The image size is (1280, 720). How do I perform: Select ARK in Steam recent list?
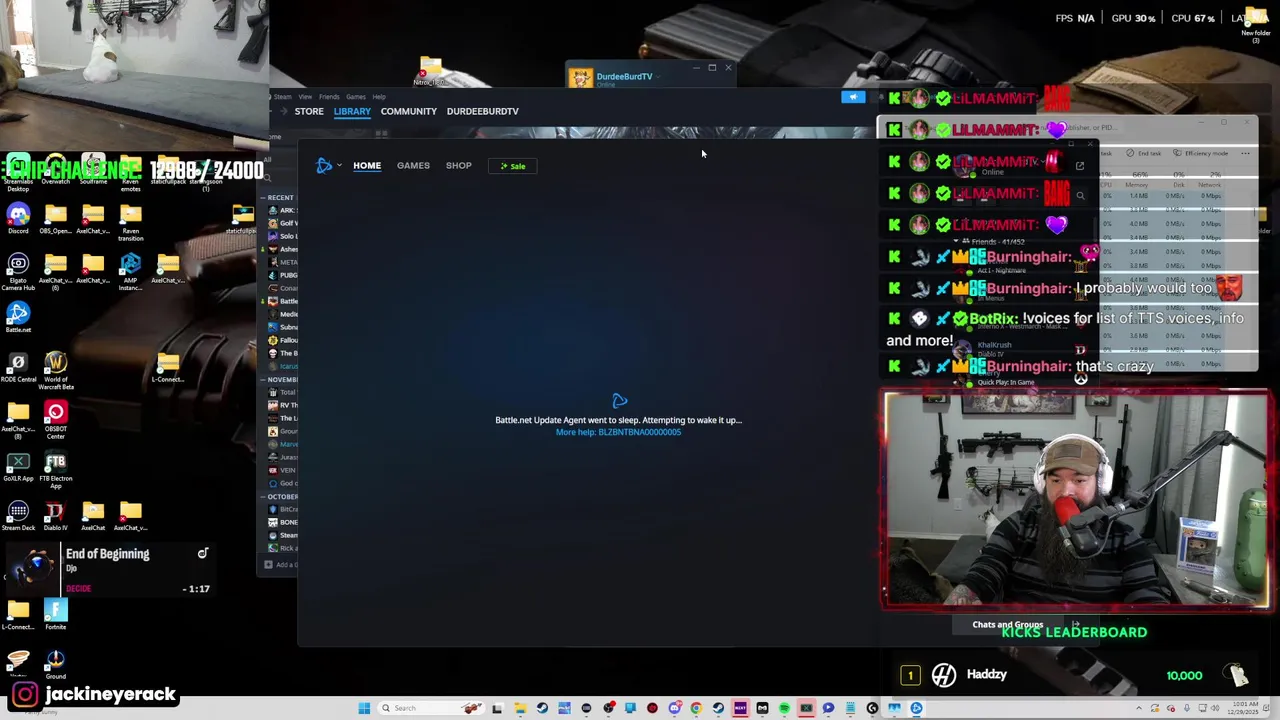click(282, 211)
